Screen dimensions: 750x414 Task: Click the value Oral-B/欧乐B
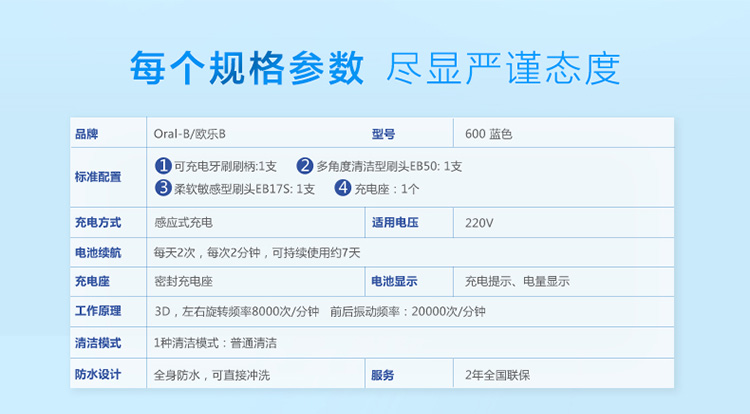coord(189,134)
